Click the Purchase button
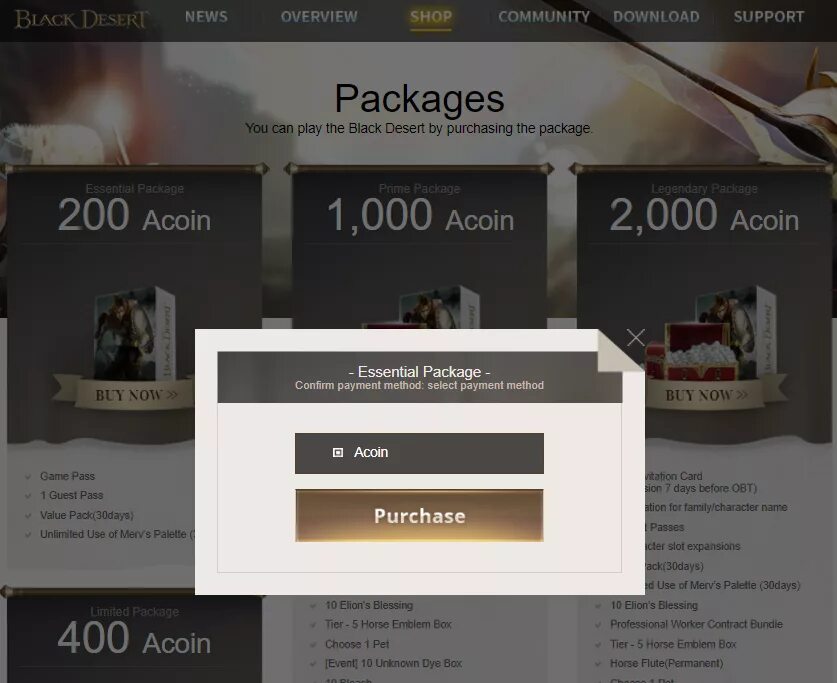 click(419, 515)
